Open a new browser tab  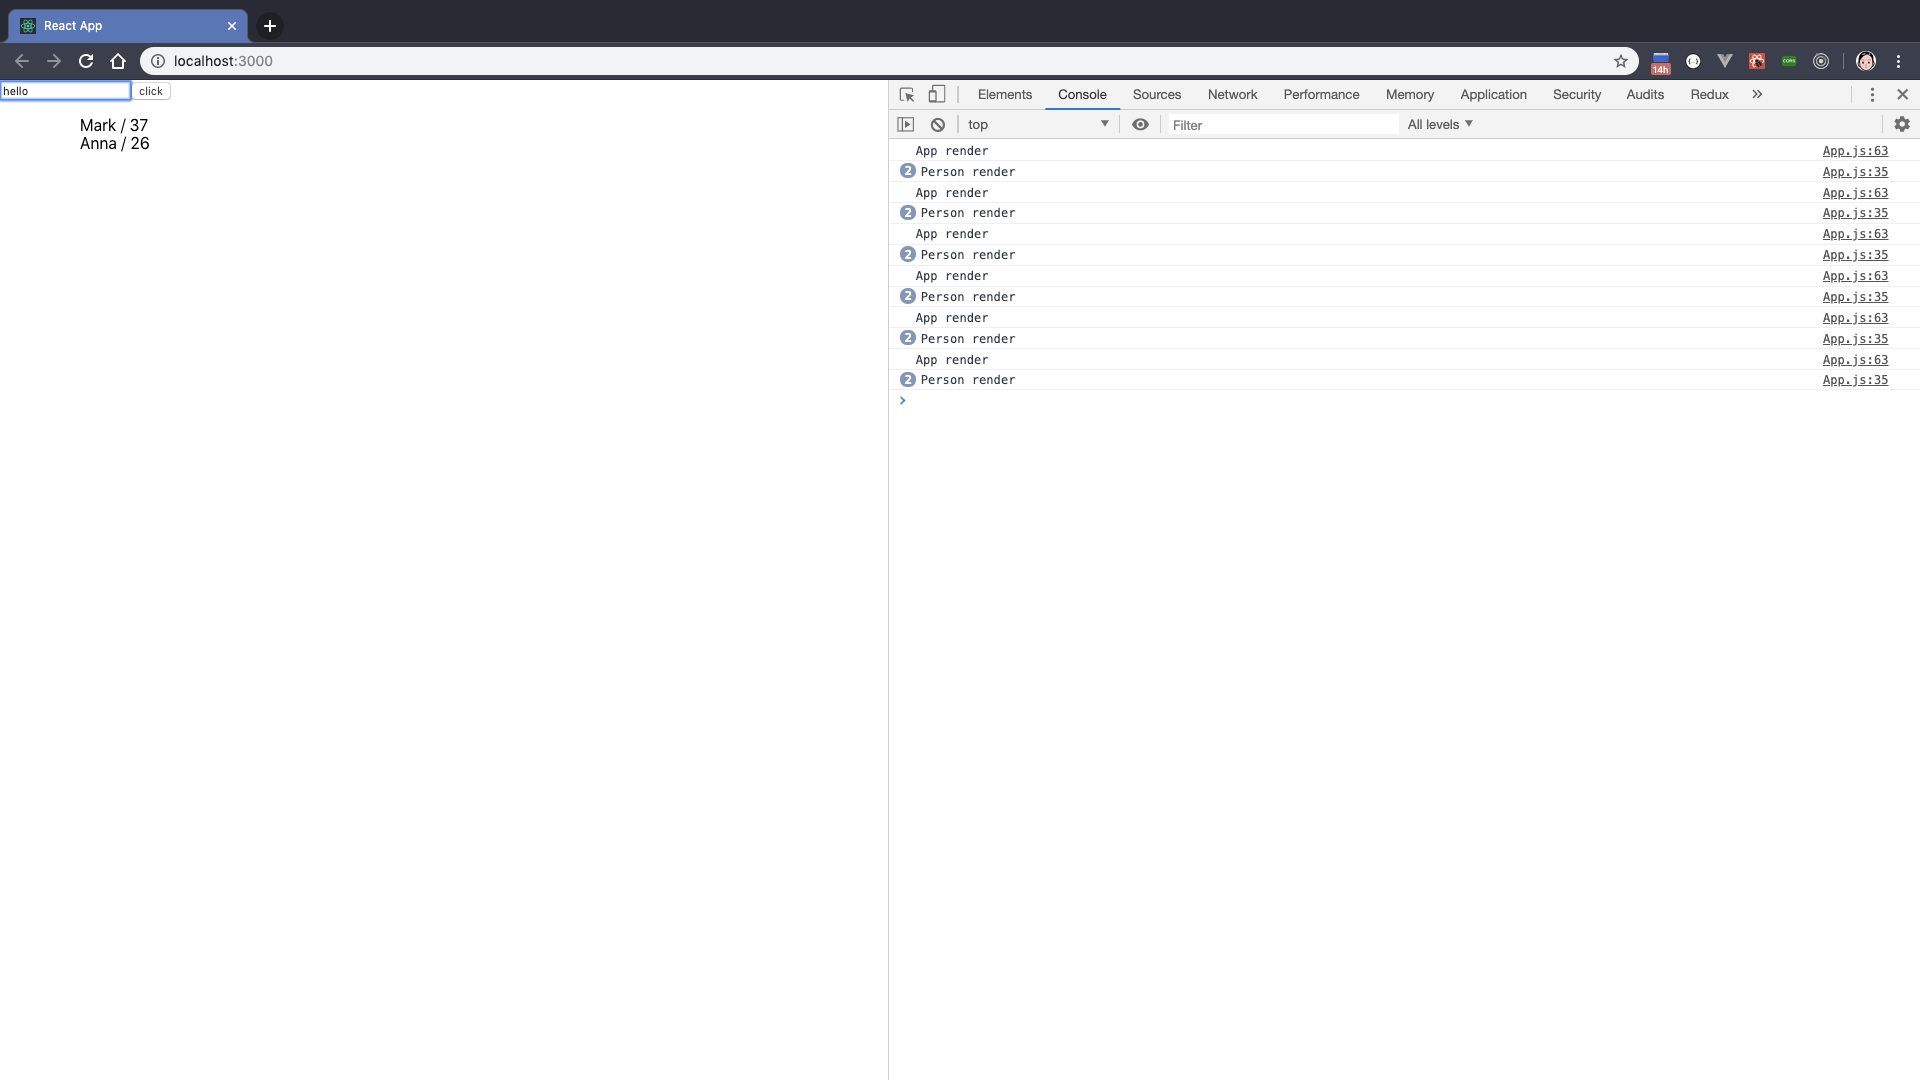click(270, 26)
